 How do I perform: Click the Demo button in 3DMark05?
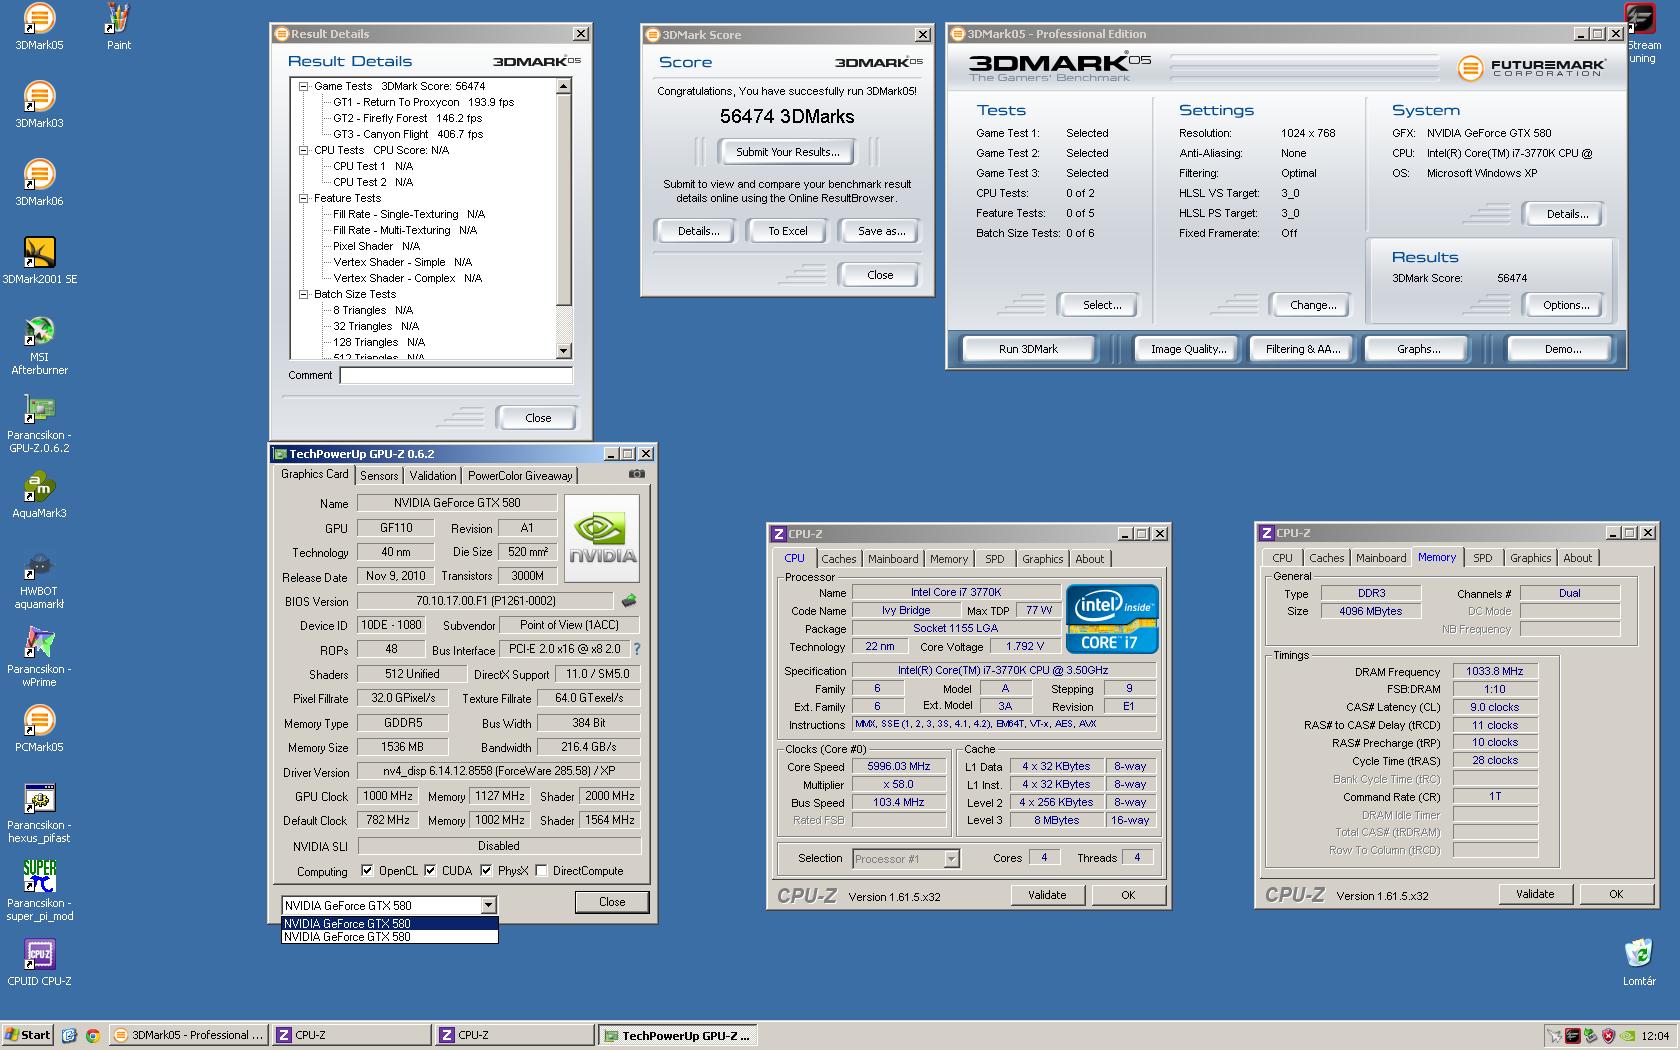pyautogui.click(x=1562, y=349)
